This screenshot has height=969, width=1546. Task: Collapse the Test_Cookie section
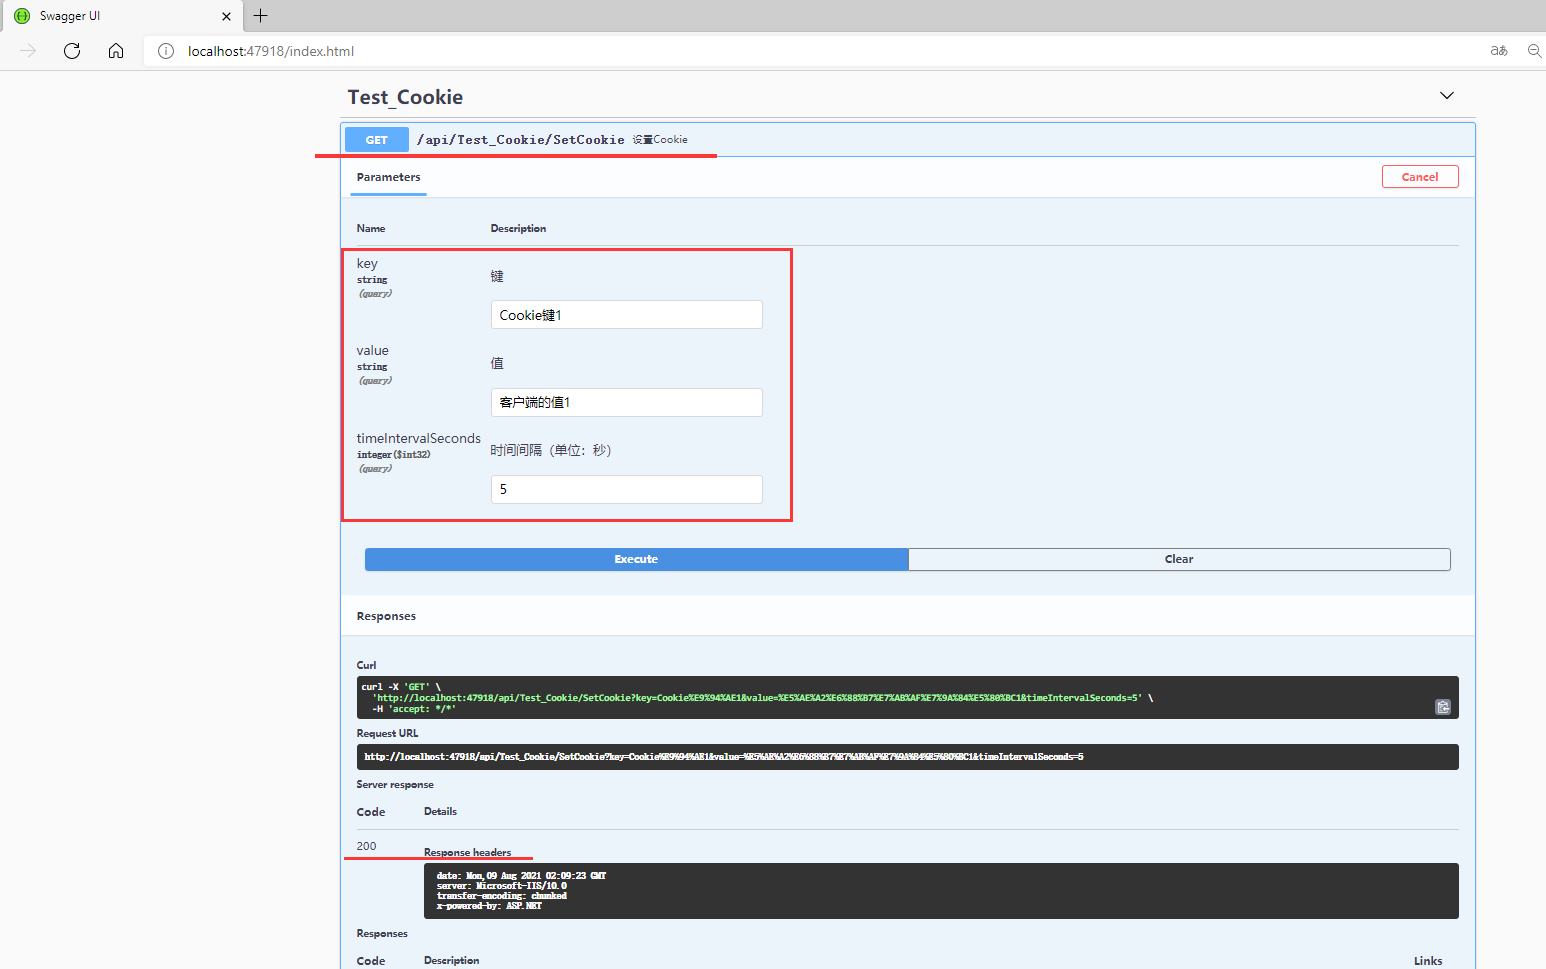pyautogui.click(x=1447, y=95)
